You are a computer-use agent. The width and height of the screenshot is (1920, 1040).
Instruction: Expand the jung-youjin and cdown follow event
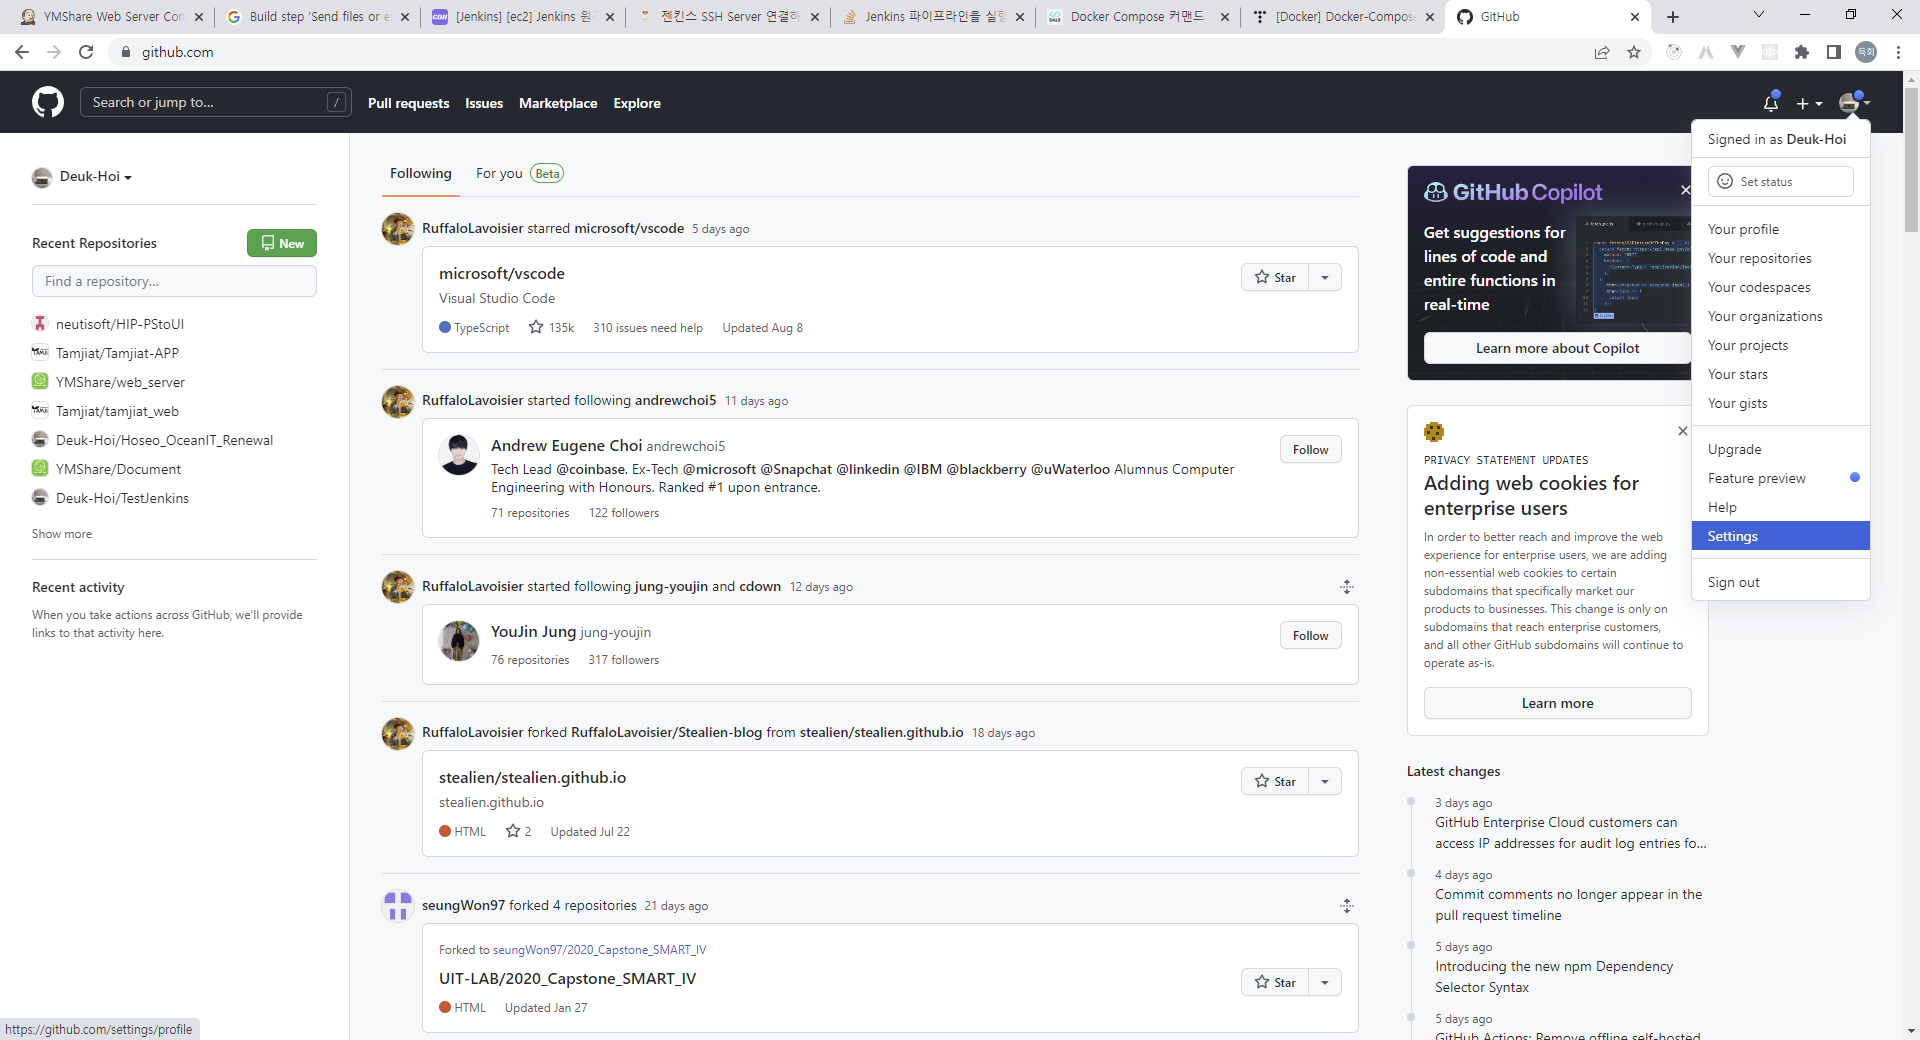tap(1347, 587)
